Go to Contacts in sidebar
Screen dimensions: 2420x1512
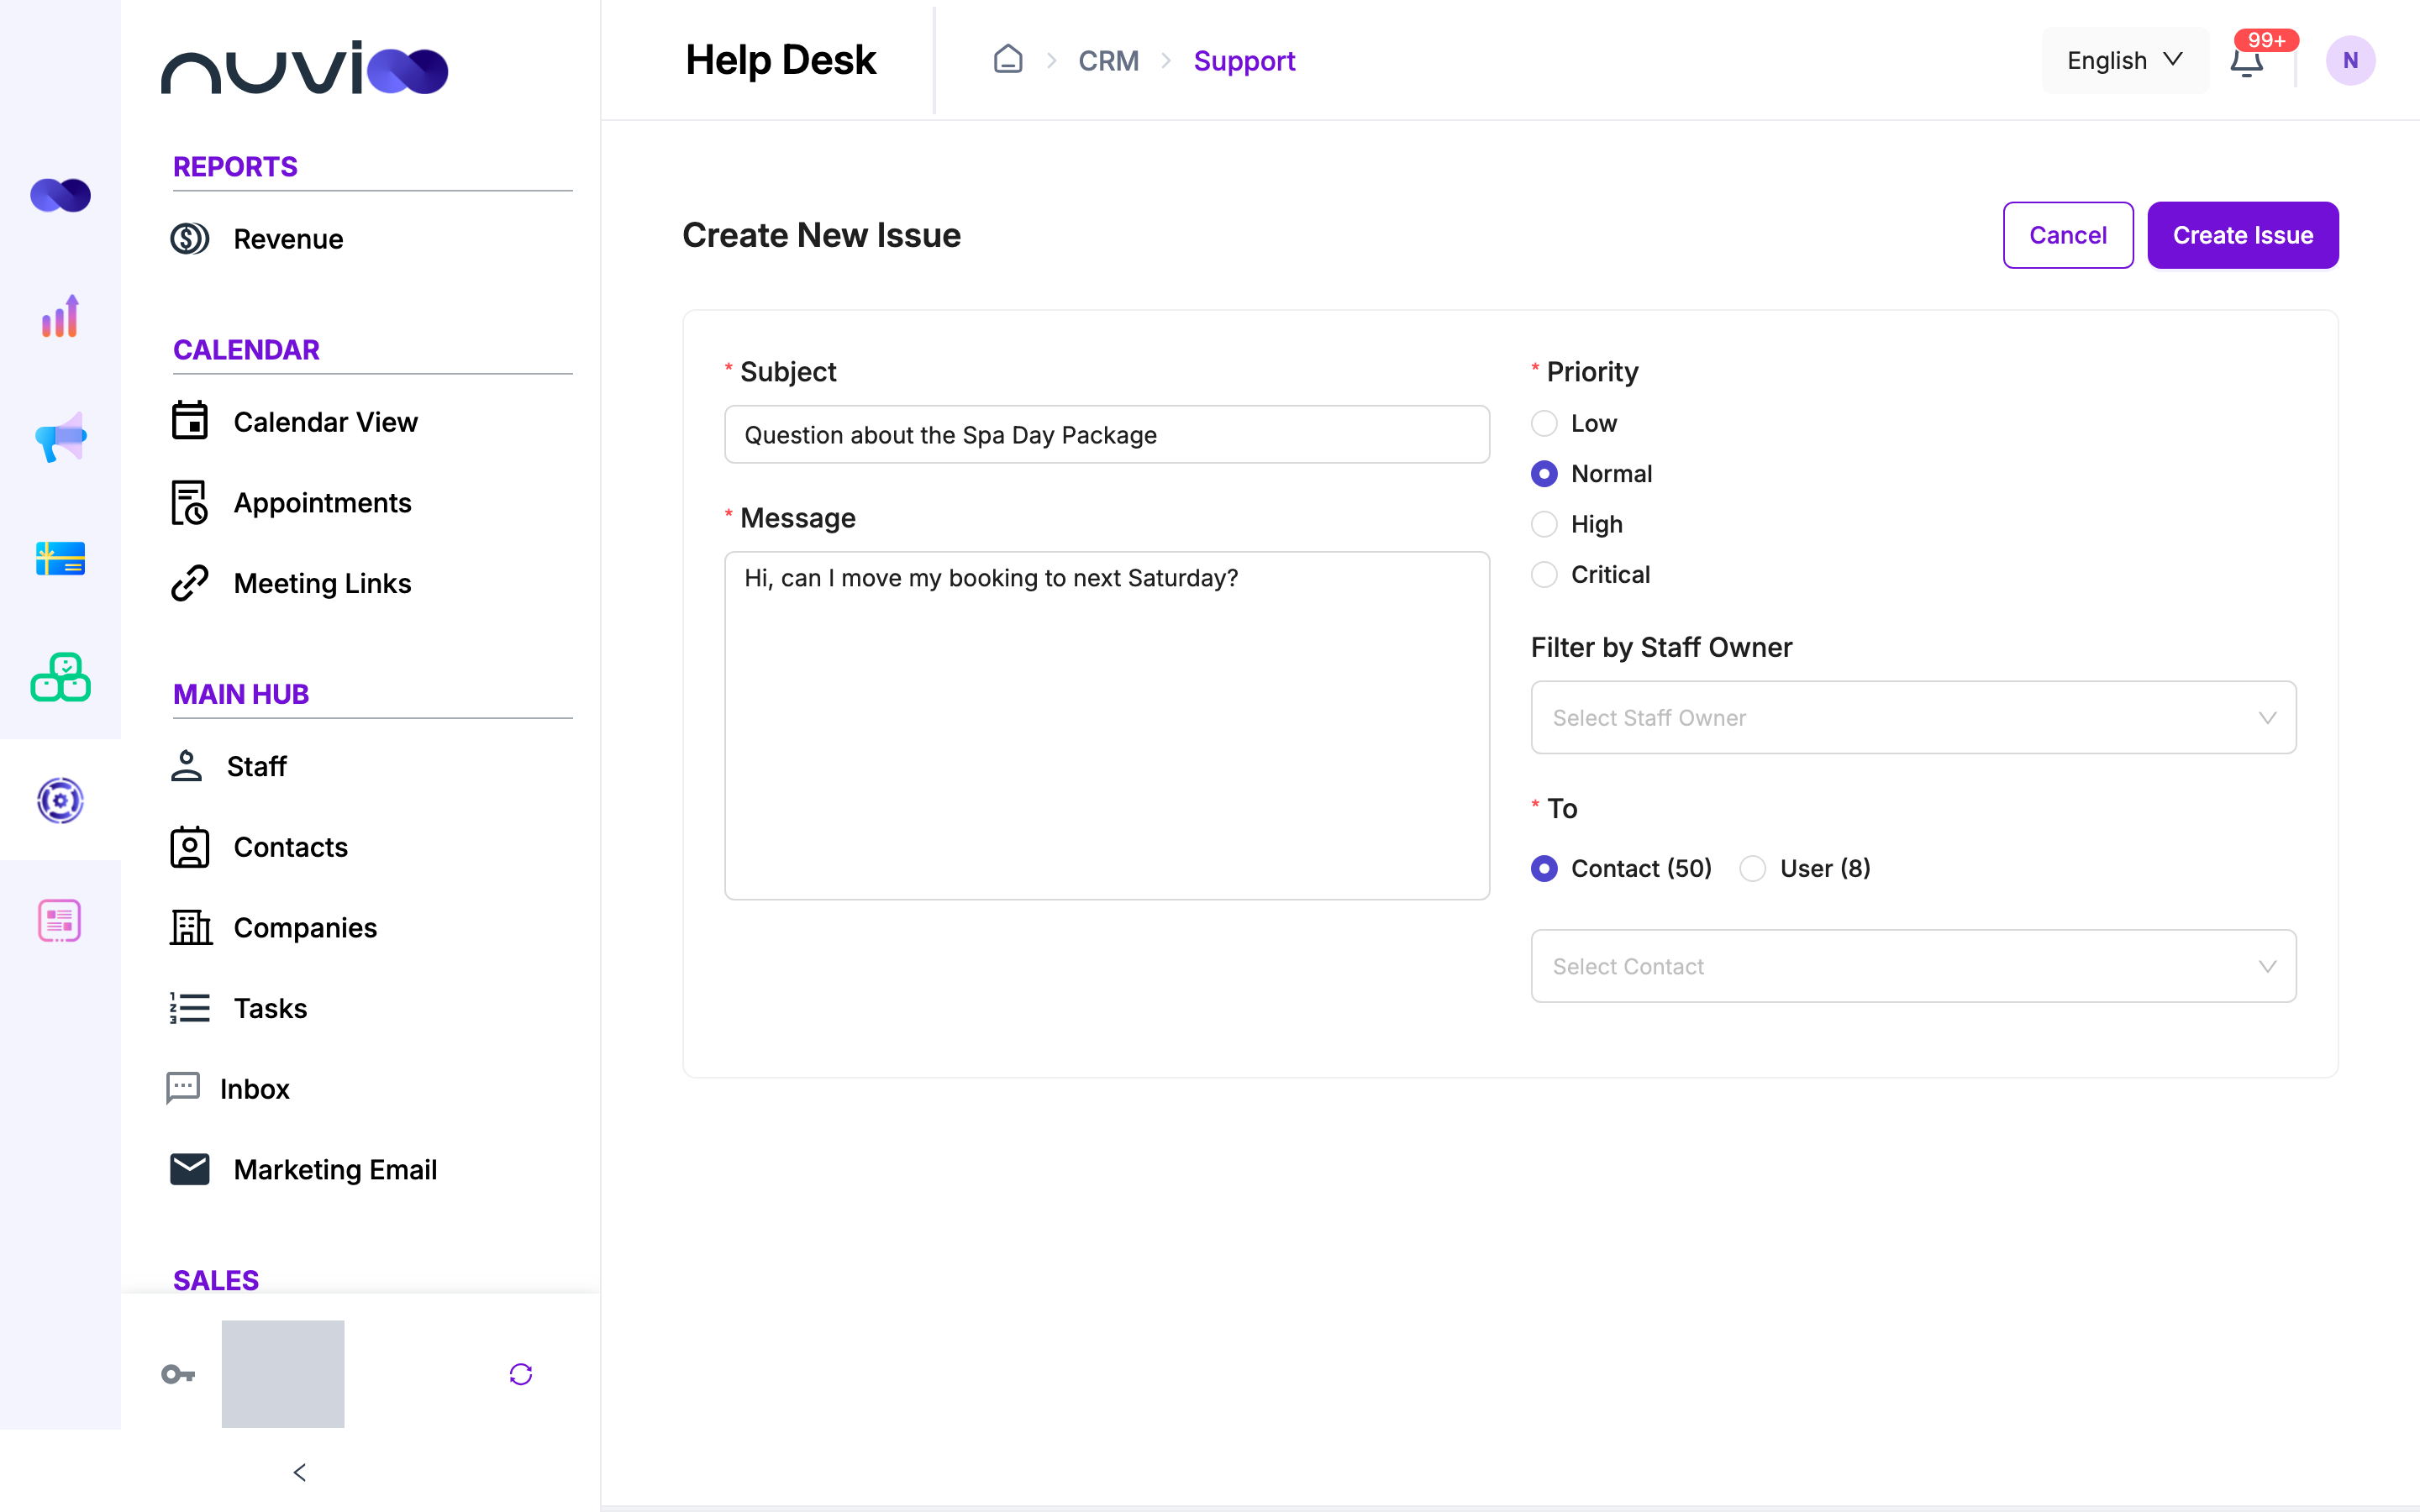290,847
